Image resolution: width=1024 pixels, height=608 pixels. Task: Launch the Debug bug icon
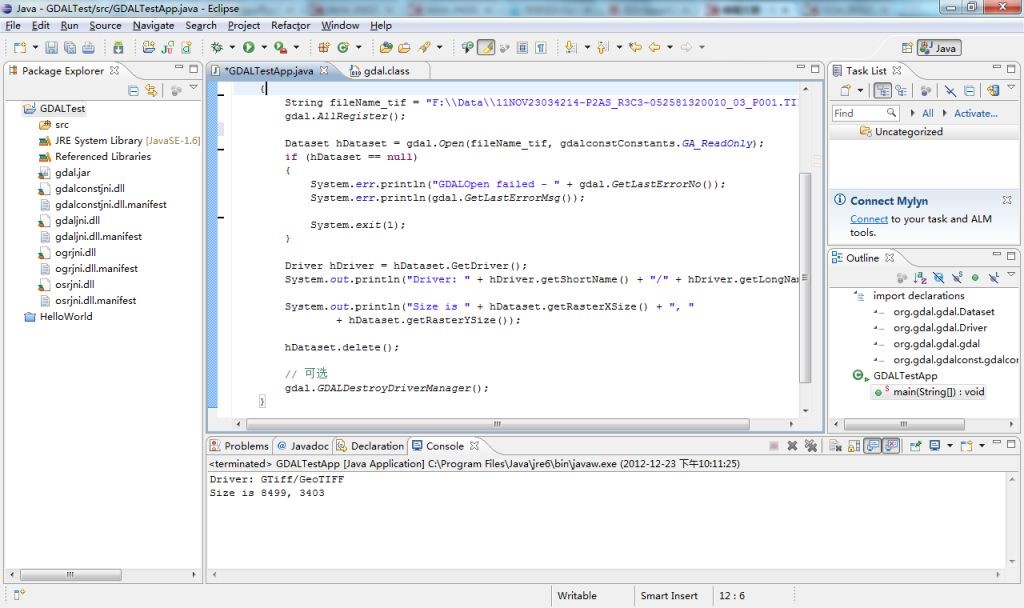[217, 47]
